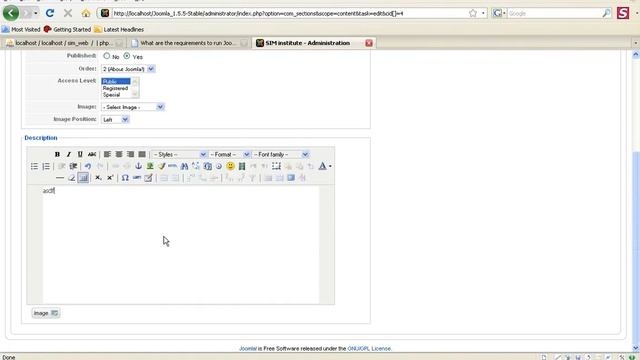Go to browser home page
Viewport: 640px width, 360px height.
(x=86, y=13)
